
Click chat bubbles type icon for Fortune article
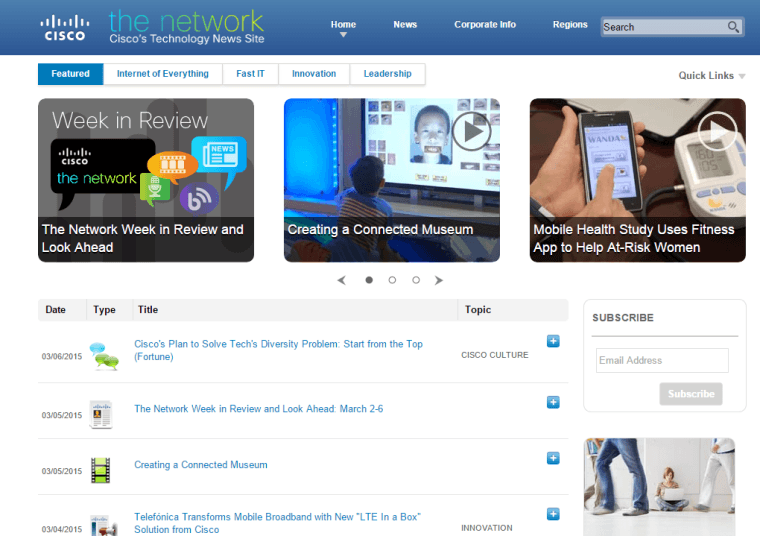104,356
